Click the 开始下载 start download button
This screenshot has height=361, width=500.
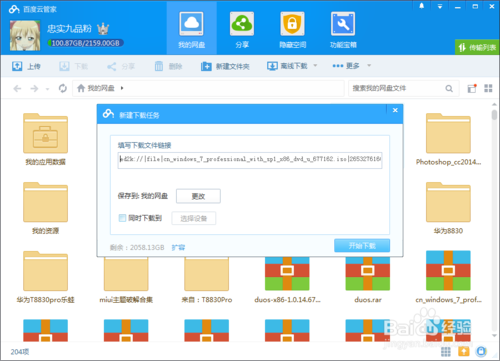(x=362, y=246)
